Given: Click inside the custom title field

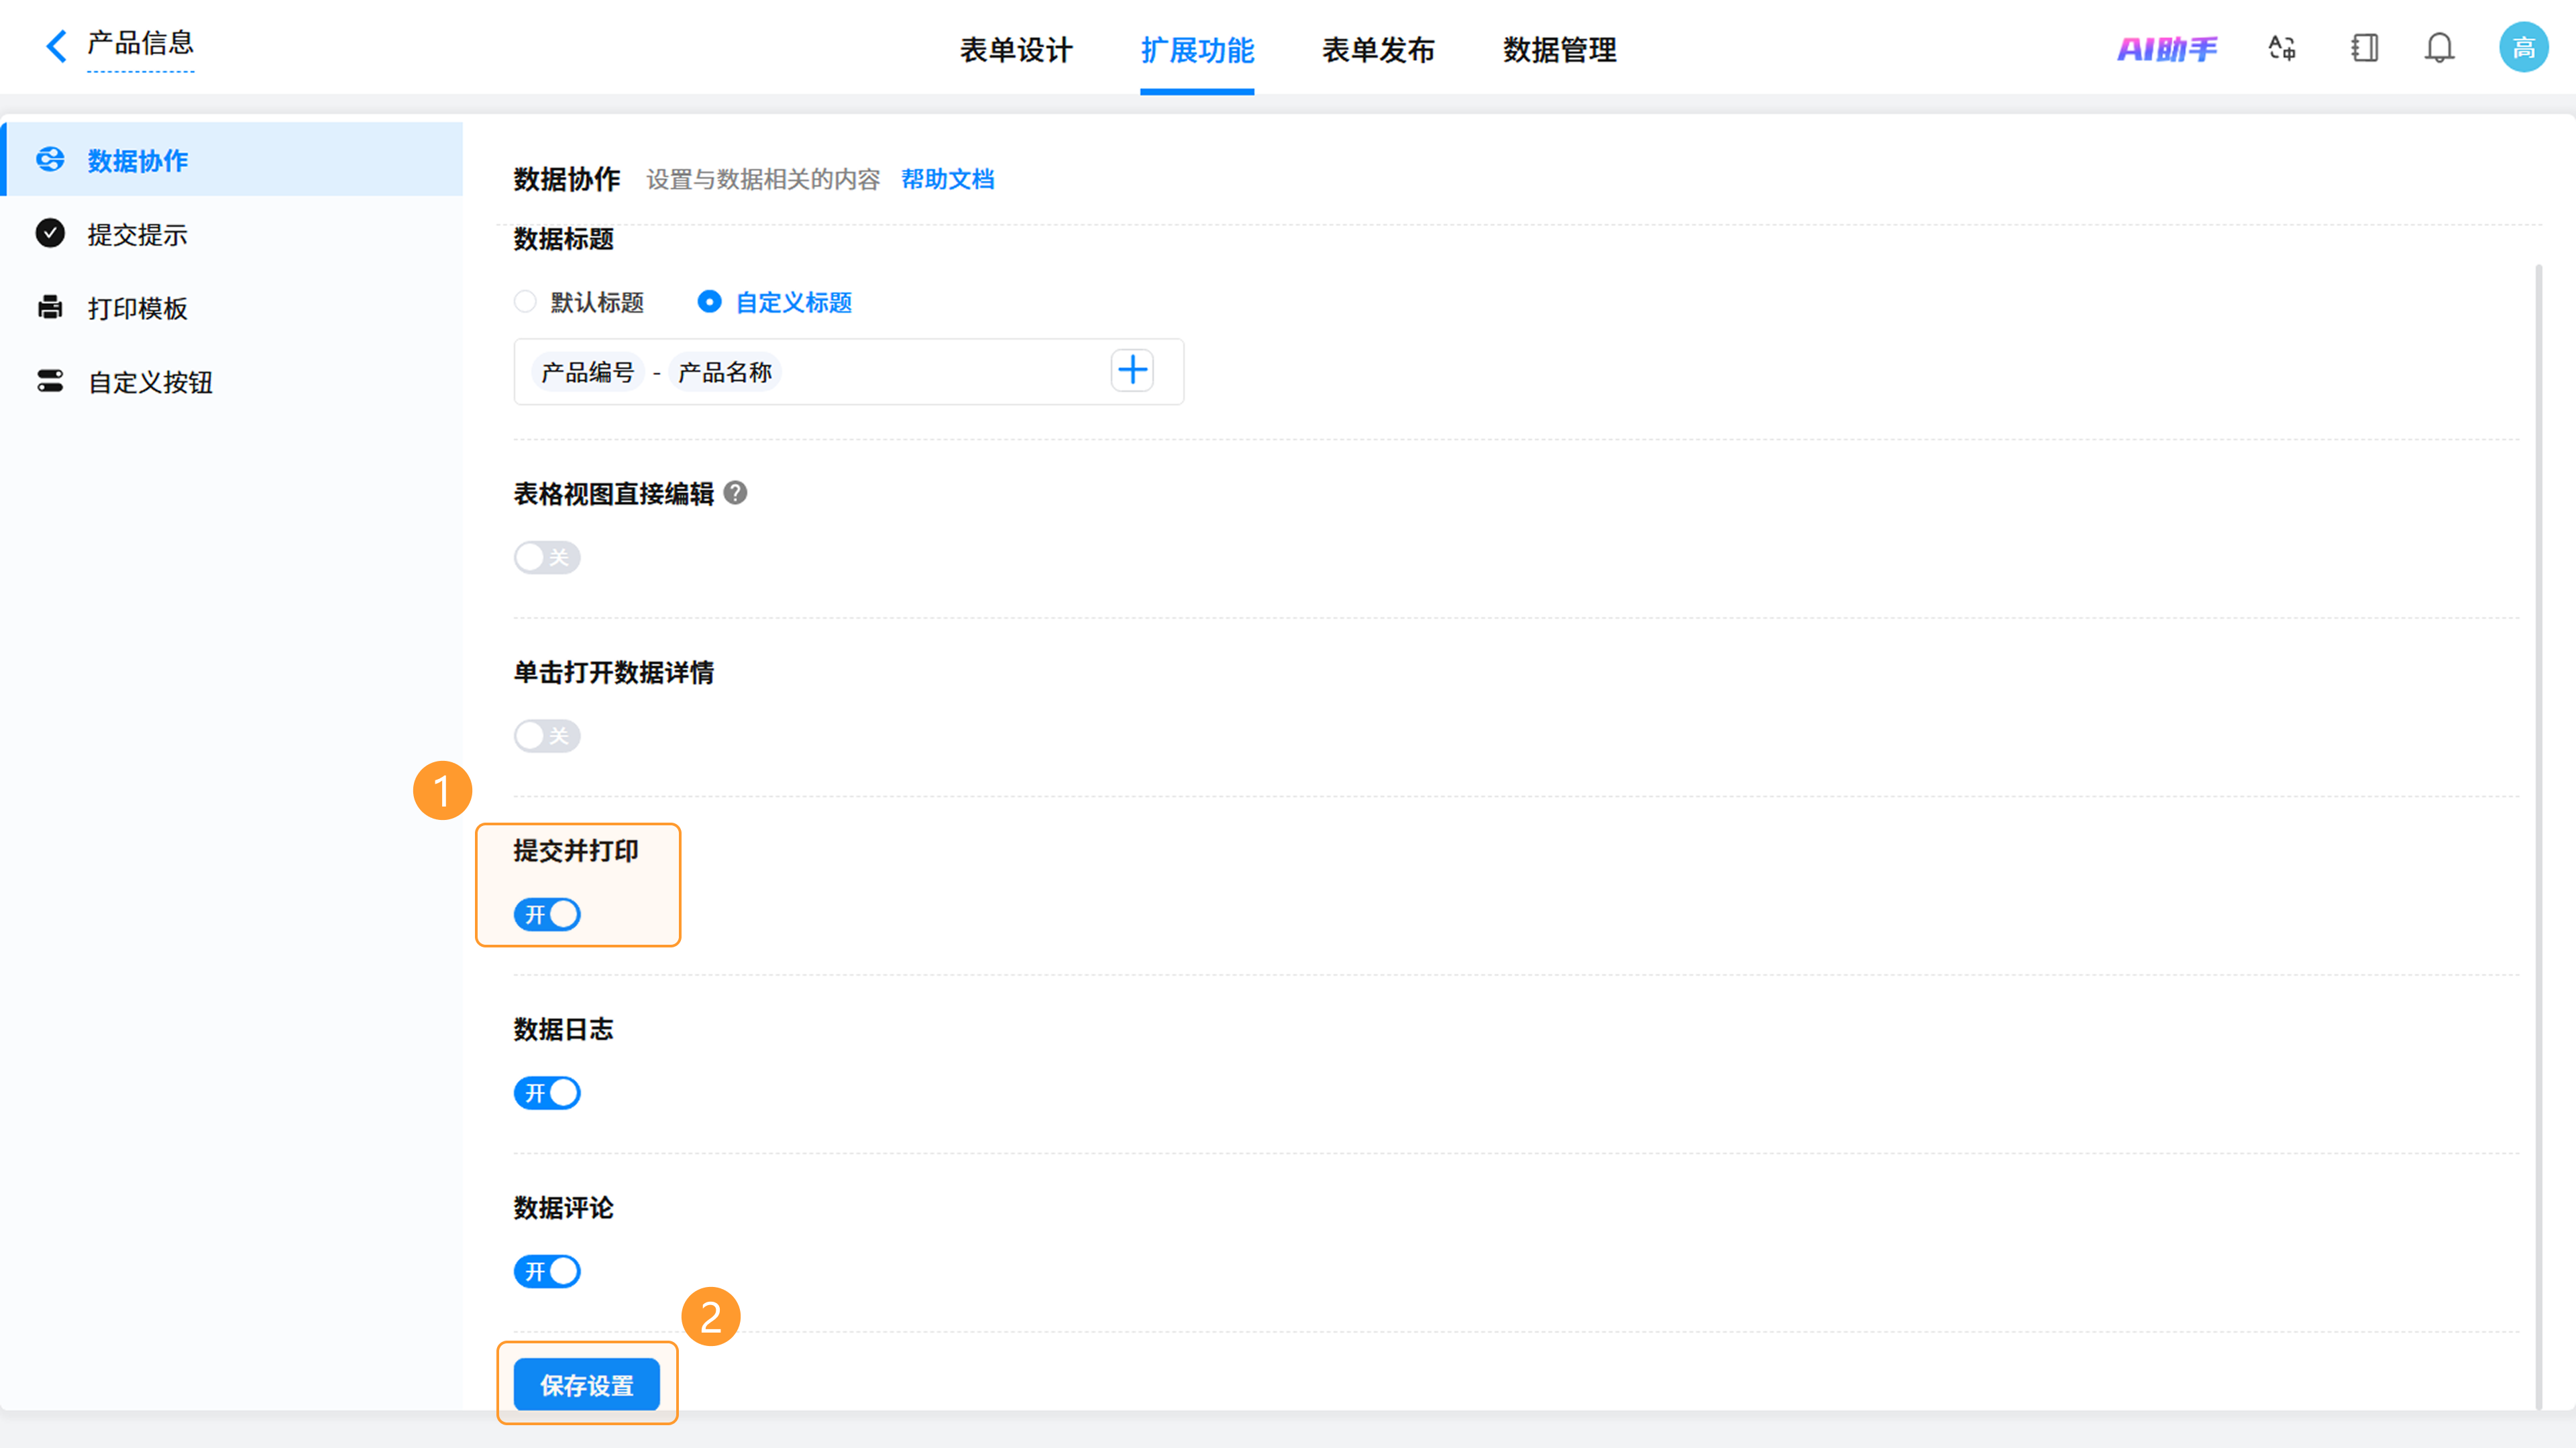Looking at the screenshot, I should pyautogui.click(x=849, y=372).
